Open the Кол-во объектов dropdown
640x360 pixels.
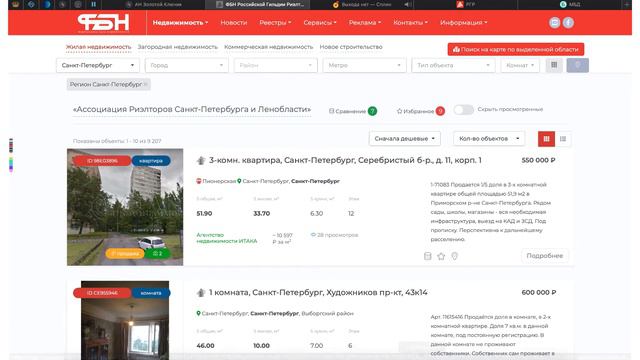pos(489,139)
